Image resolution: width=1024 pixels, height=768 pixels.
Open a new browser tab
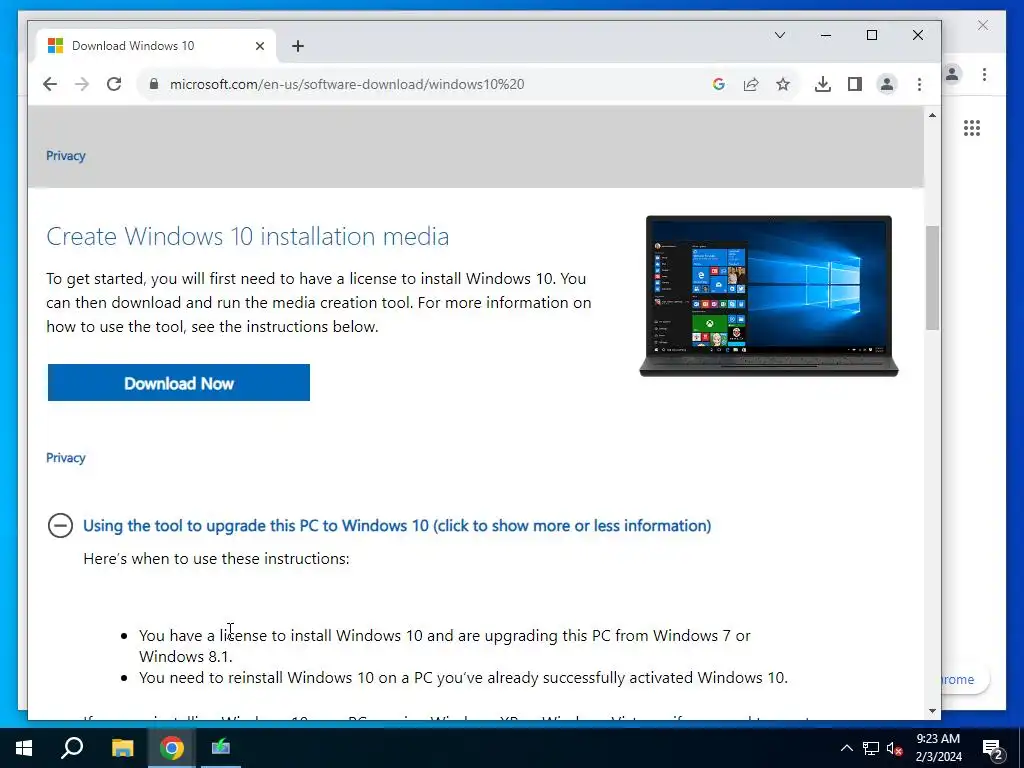click(298, 46)
